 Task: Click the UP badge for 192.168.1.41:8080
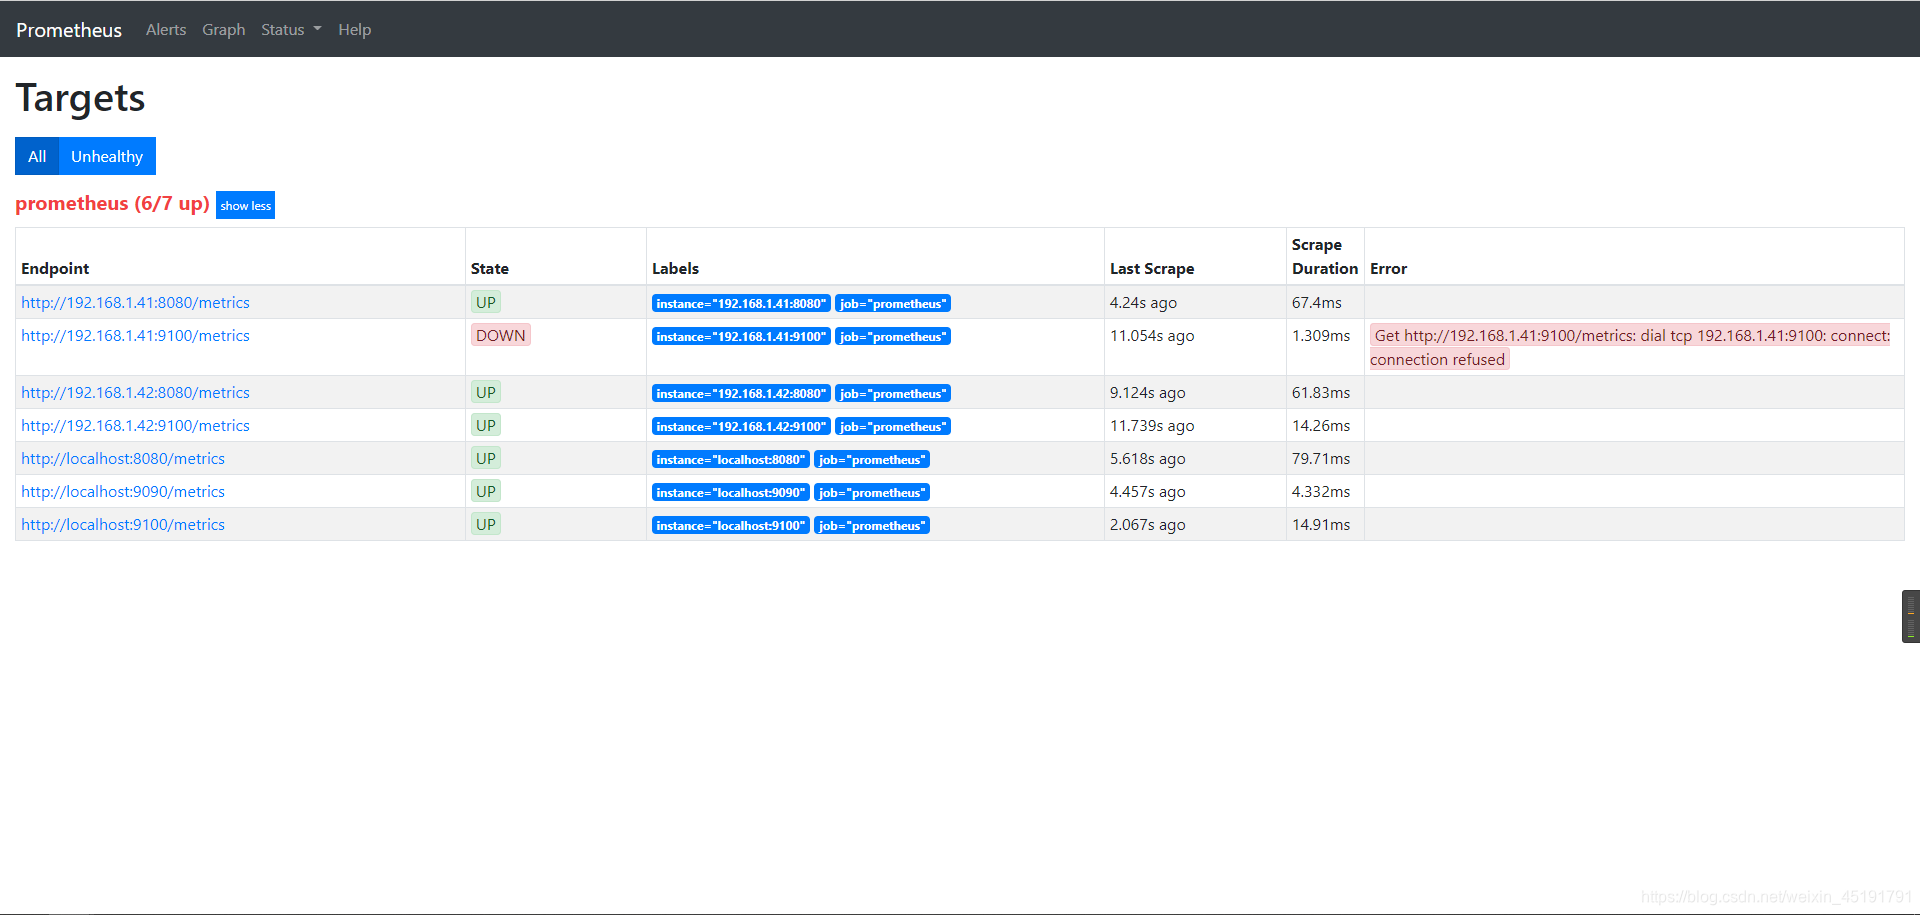click(x=486, y=302)
